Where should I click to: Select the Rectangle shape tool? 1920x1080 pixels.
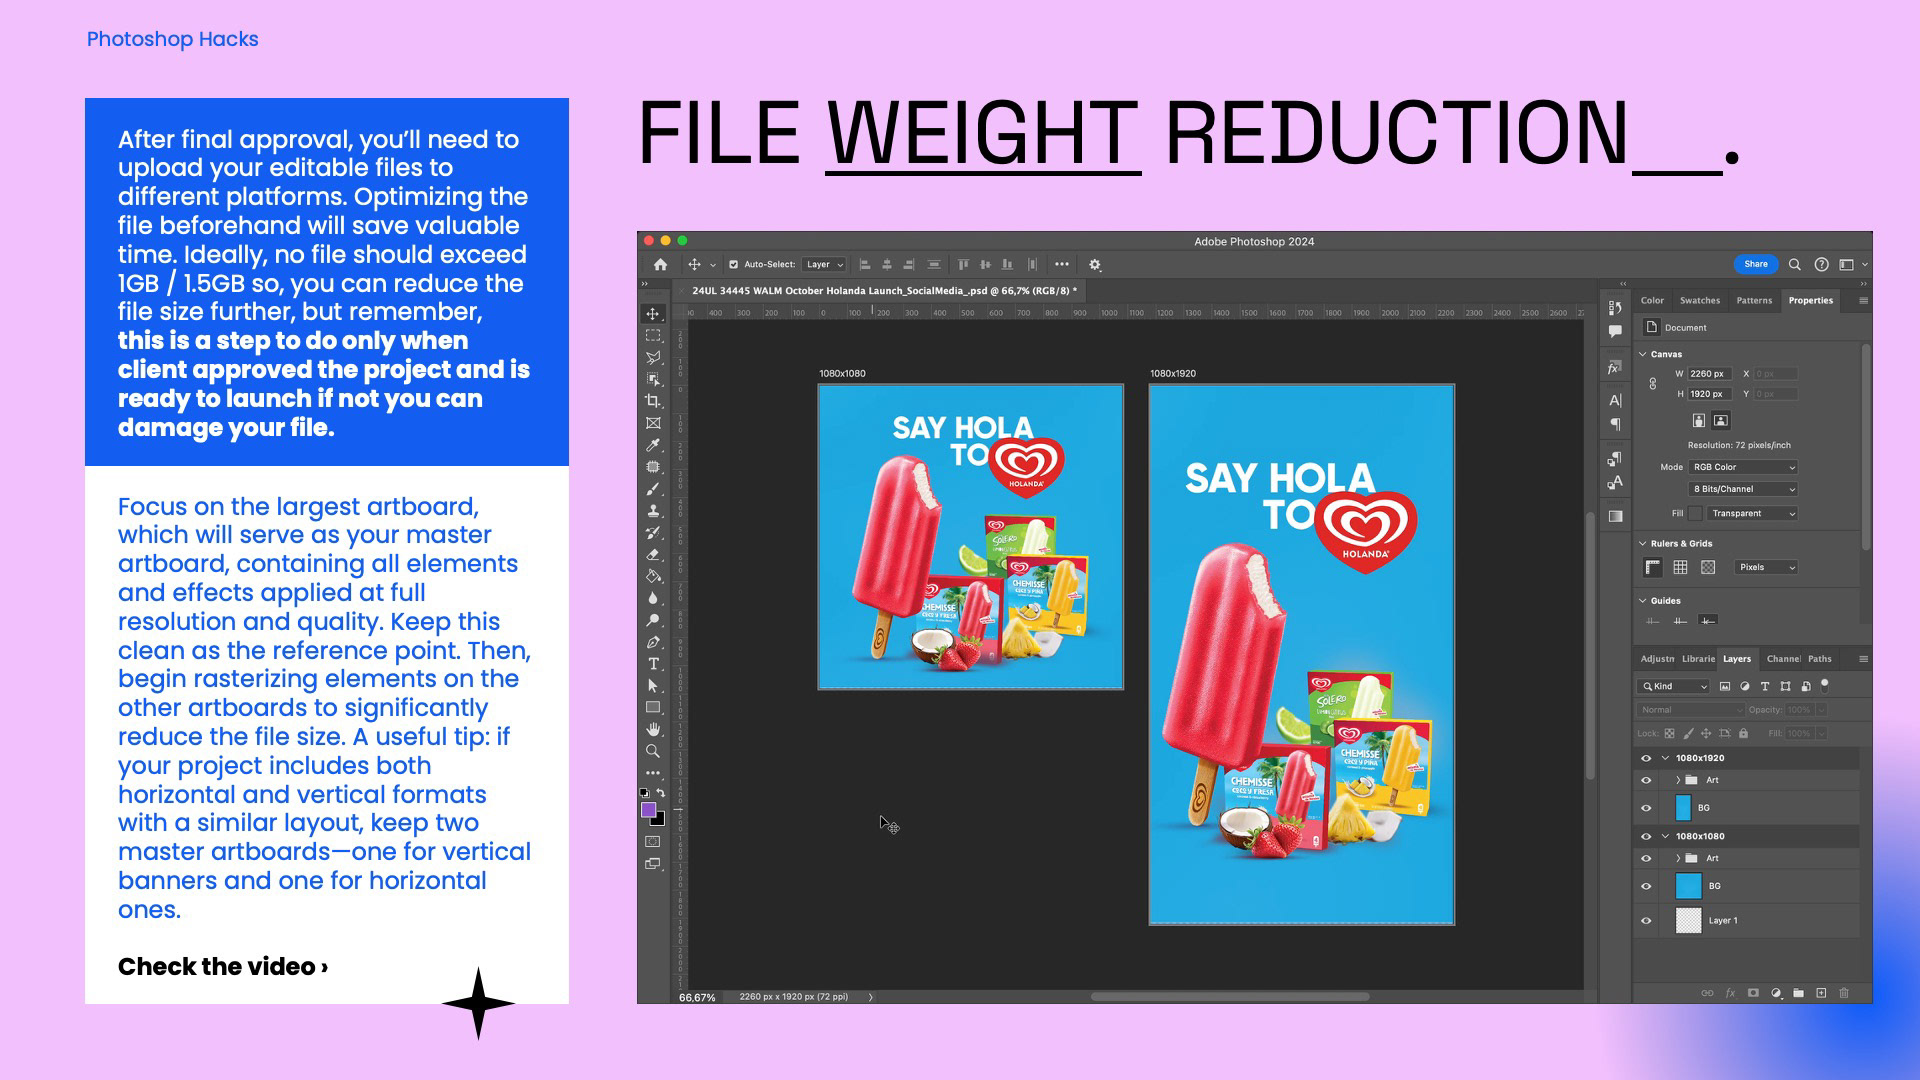point(653,708)
